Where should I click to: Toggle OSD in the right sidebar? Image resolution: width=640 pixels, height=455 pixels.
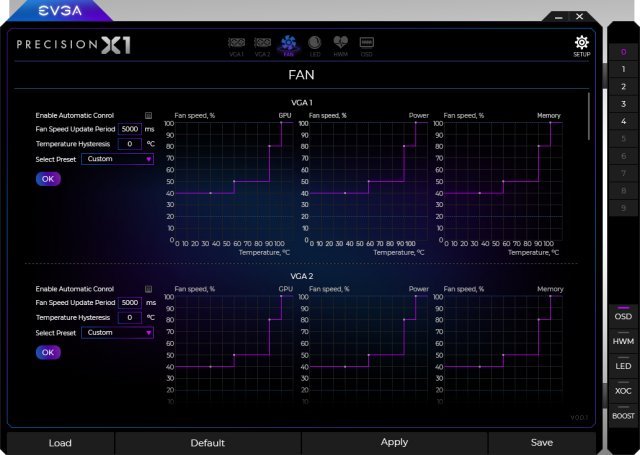click(x=623, y=316)
